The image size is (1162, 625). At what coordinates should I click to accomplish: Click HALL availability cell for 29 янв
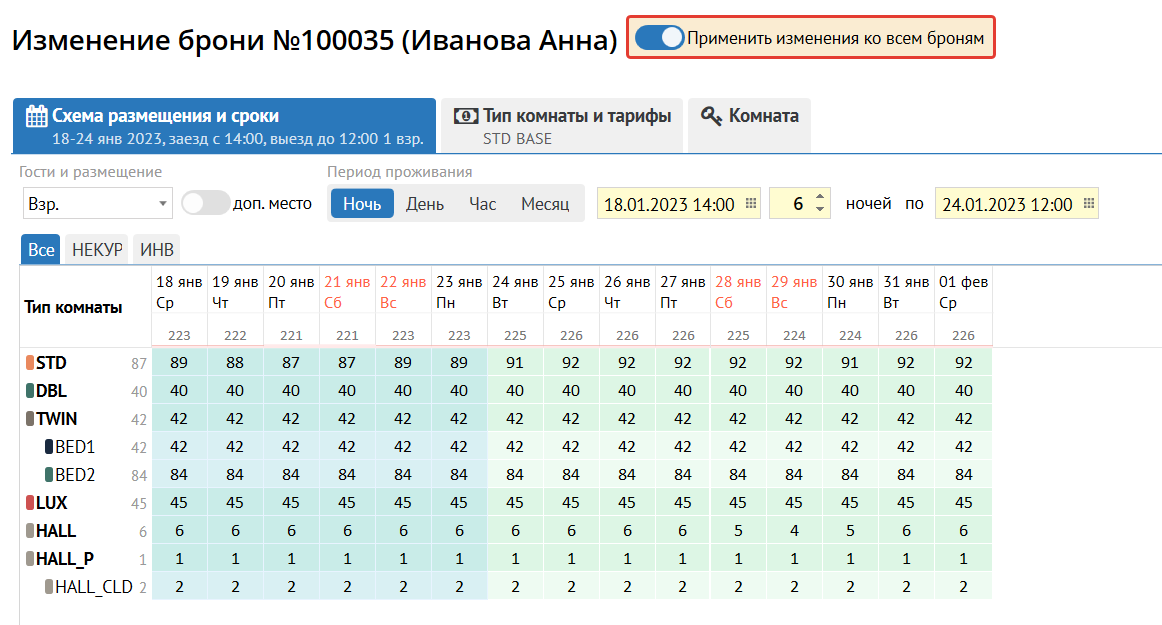point(794,531)
